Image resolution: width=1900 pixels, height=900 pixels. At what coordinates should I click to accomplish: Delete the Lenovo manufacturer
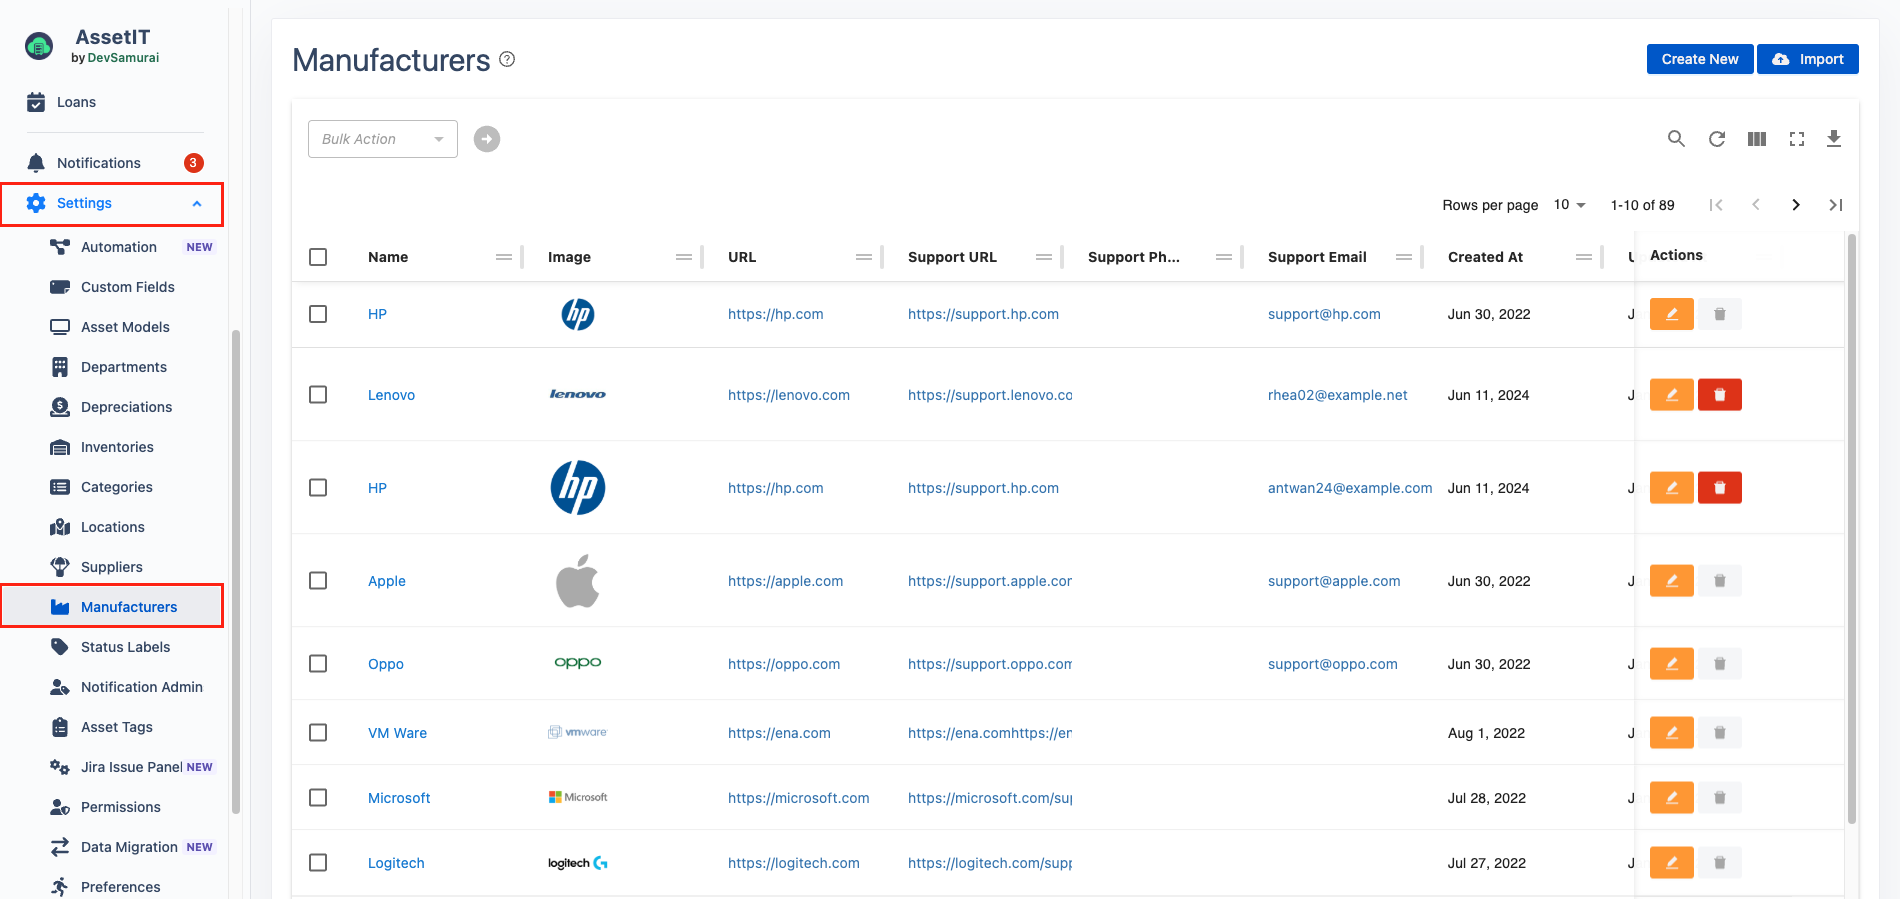coord(1719,395)
